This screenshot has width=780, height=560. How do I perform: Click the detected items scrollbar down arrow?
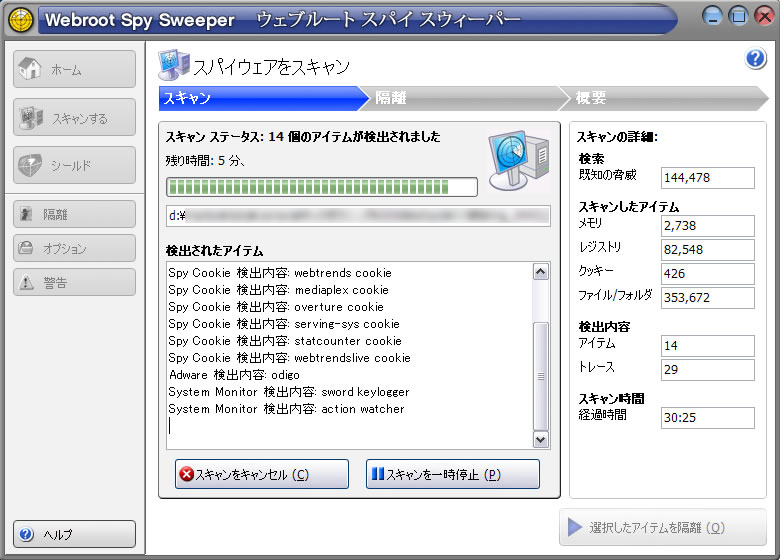pos(541,440)
